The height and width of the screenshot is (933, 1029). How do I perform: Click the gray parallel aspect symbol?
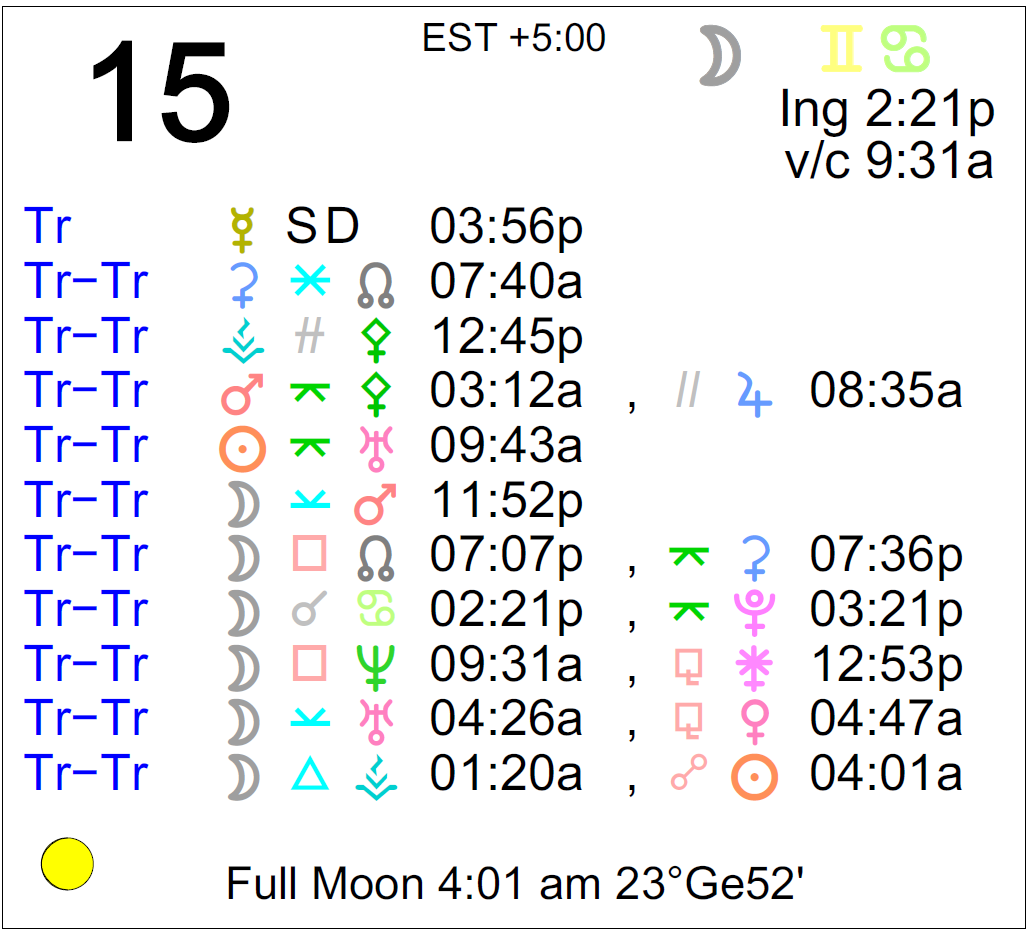click(687, 391)
